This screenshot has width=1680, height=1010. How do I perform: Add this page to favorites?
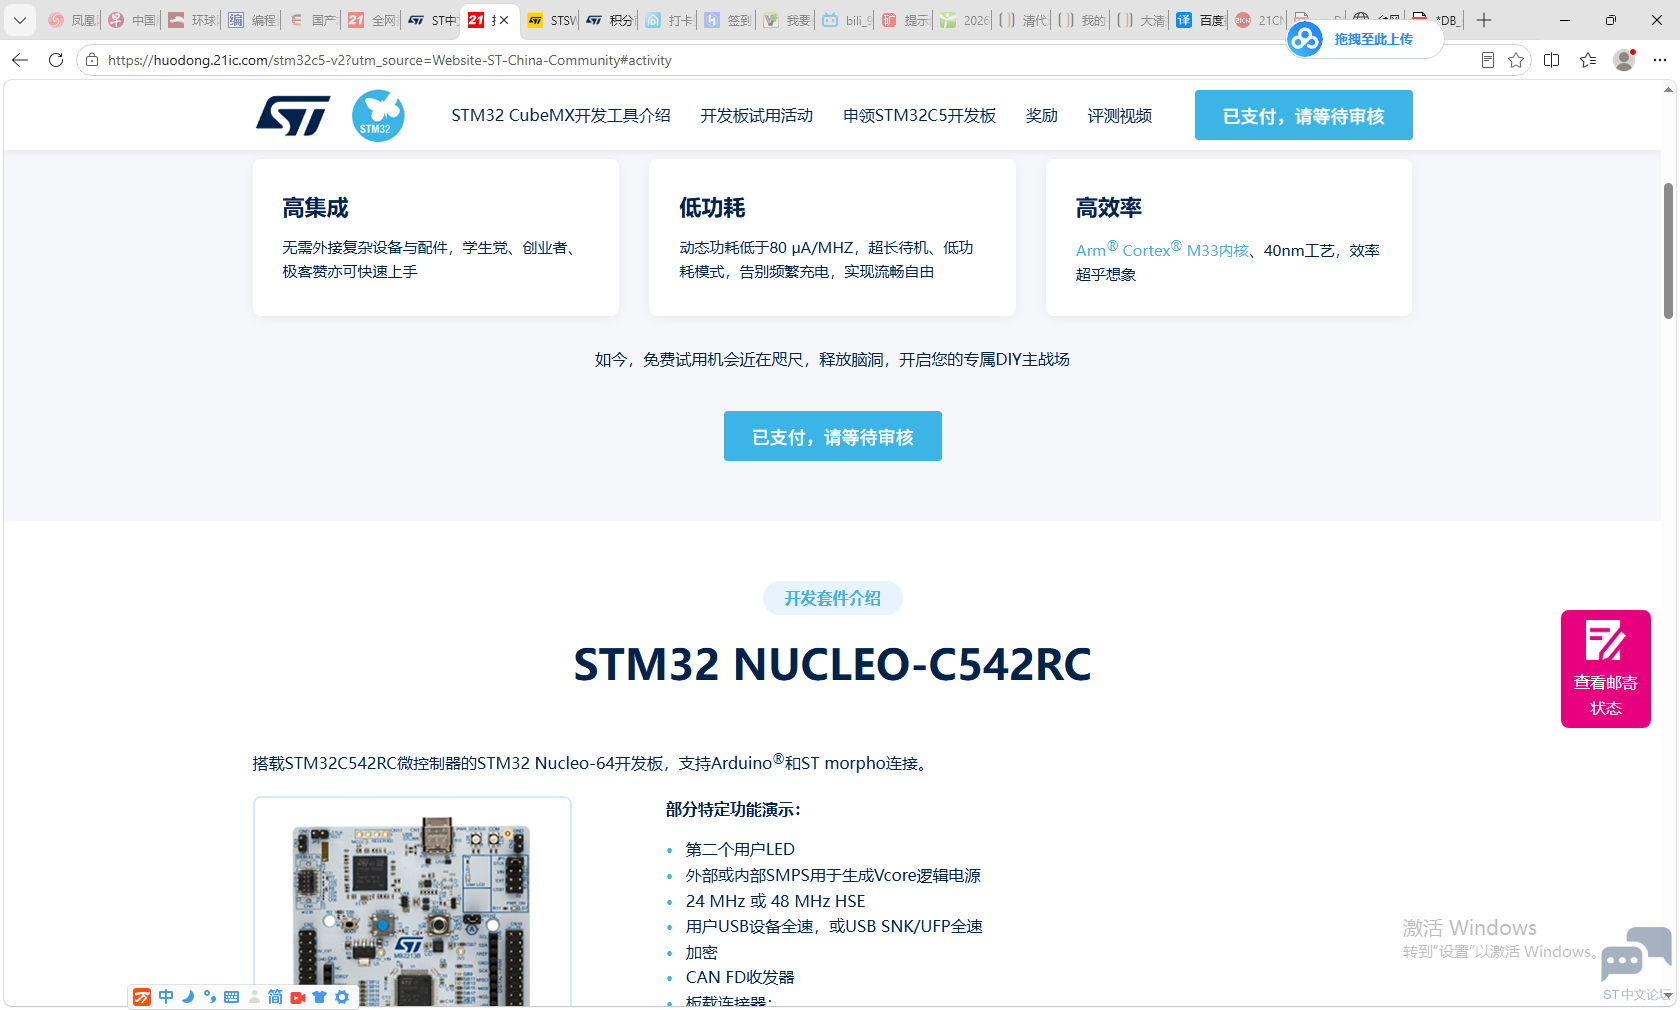(x=1516, y=60)
